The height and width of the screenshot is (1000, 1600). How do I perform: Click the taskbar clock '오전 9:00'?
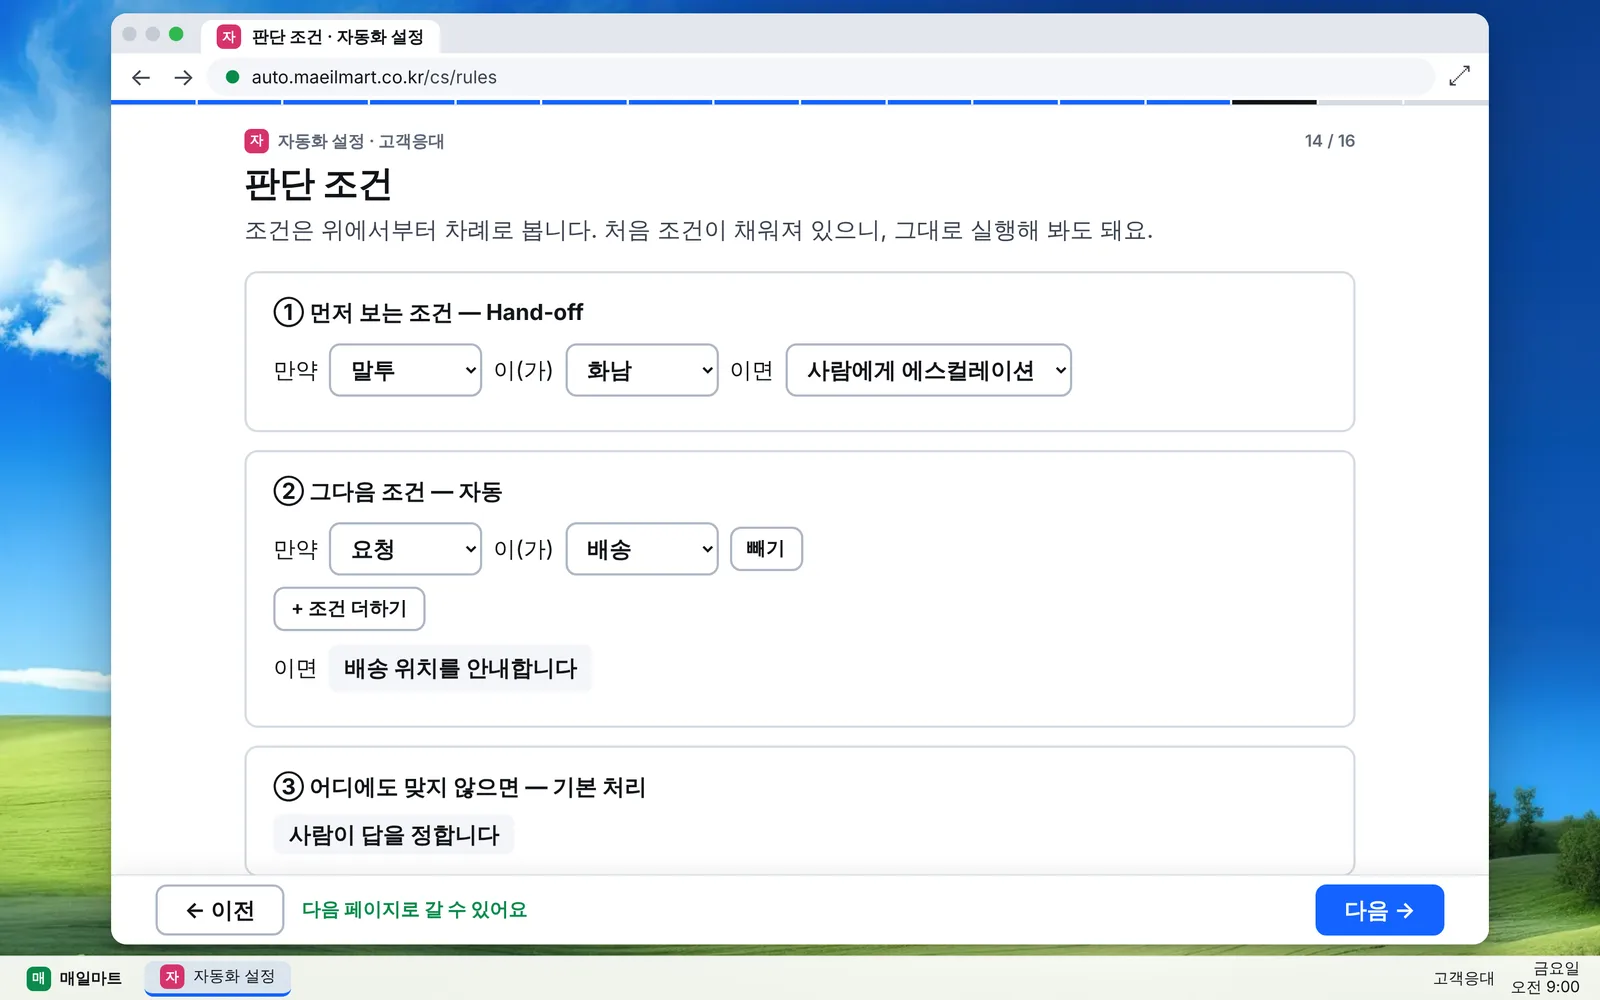pyautogui.click(x=1545, y=987)
